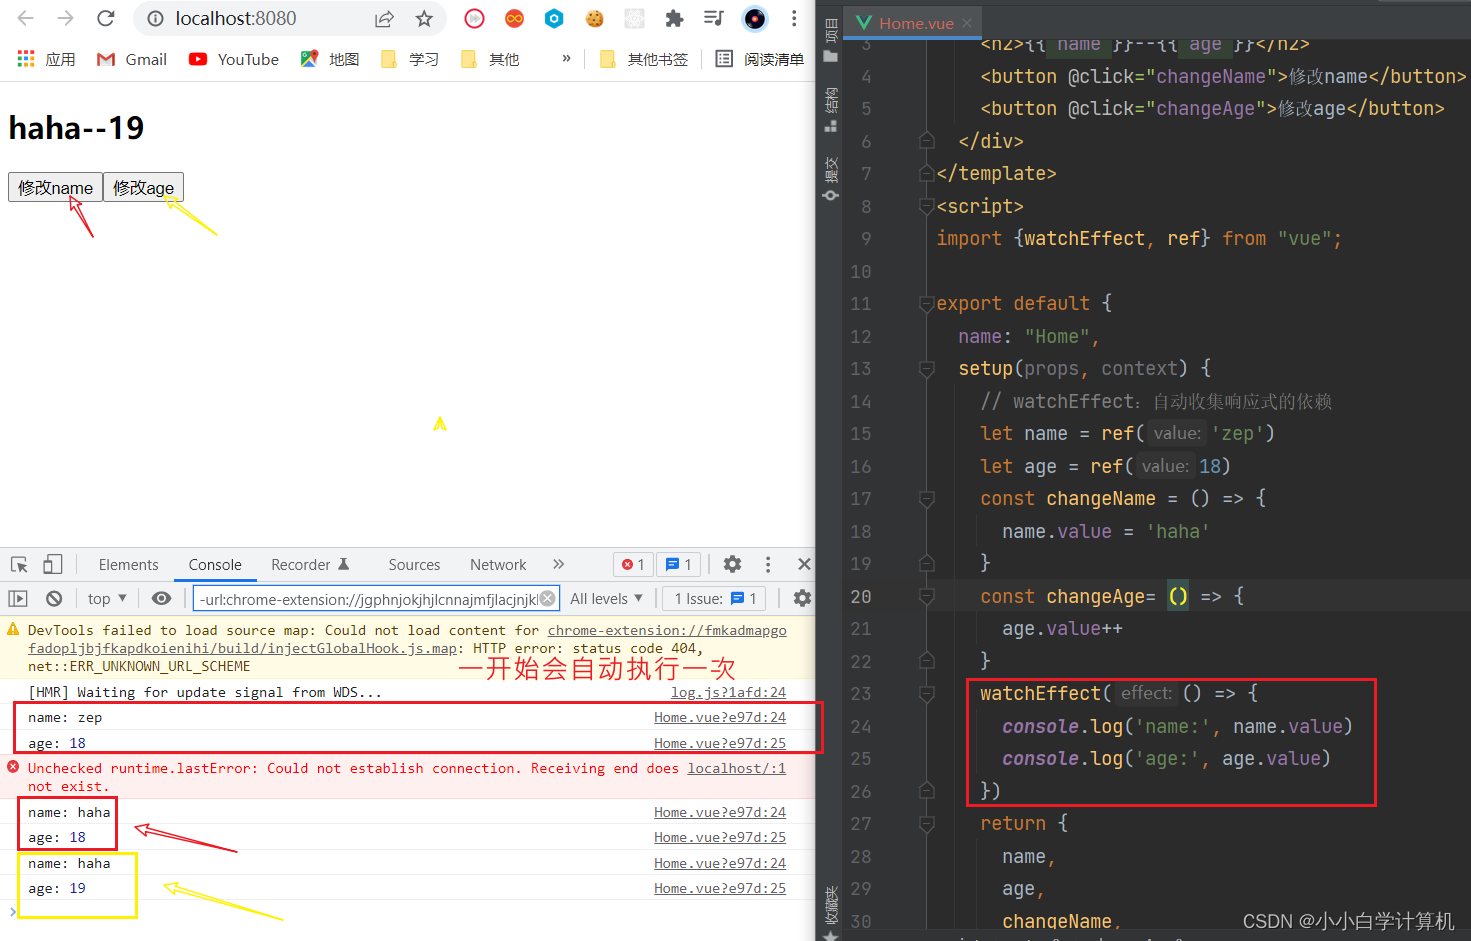Open the All levels dropdown
Image resolution: width=1471 pixels, height=941 pixels.
point(606,598)
